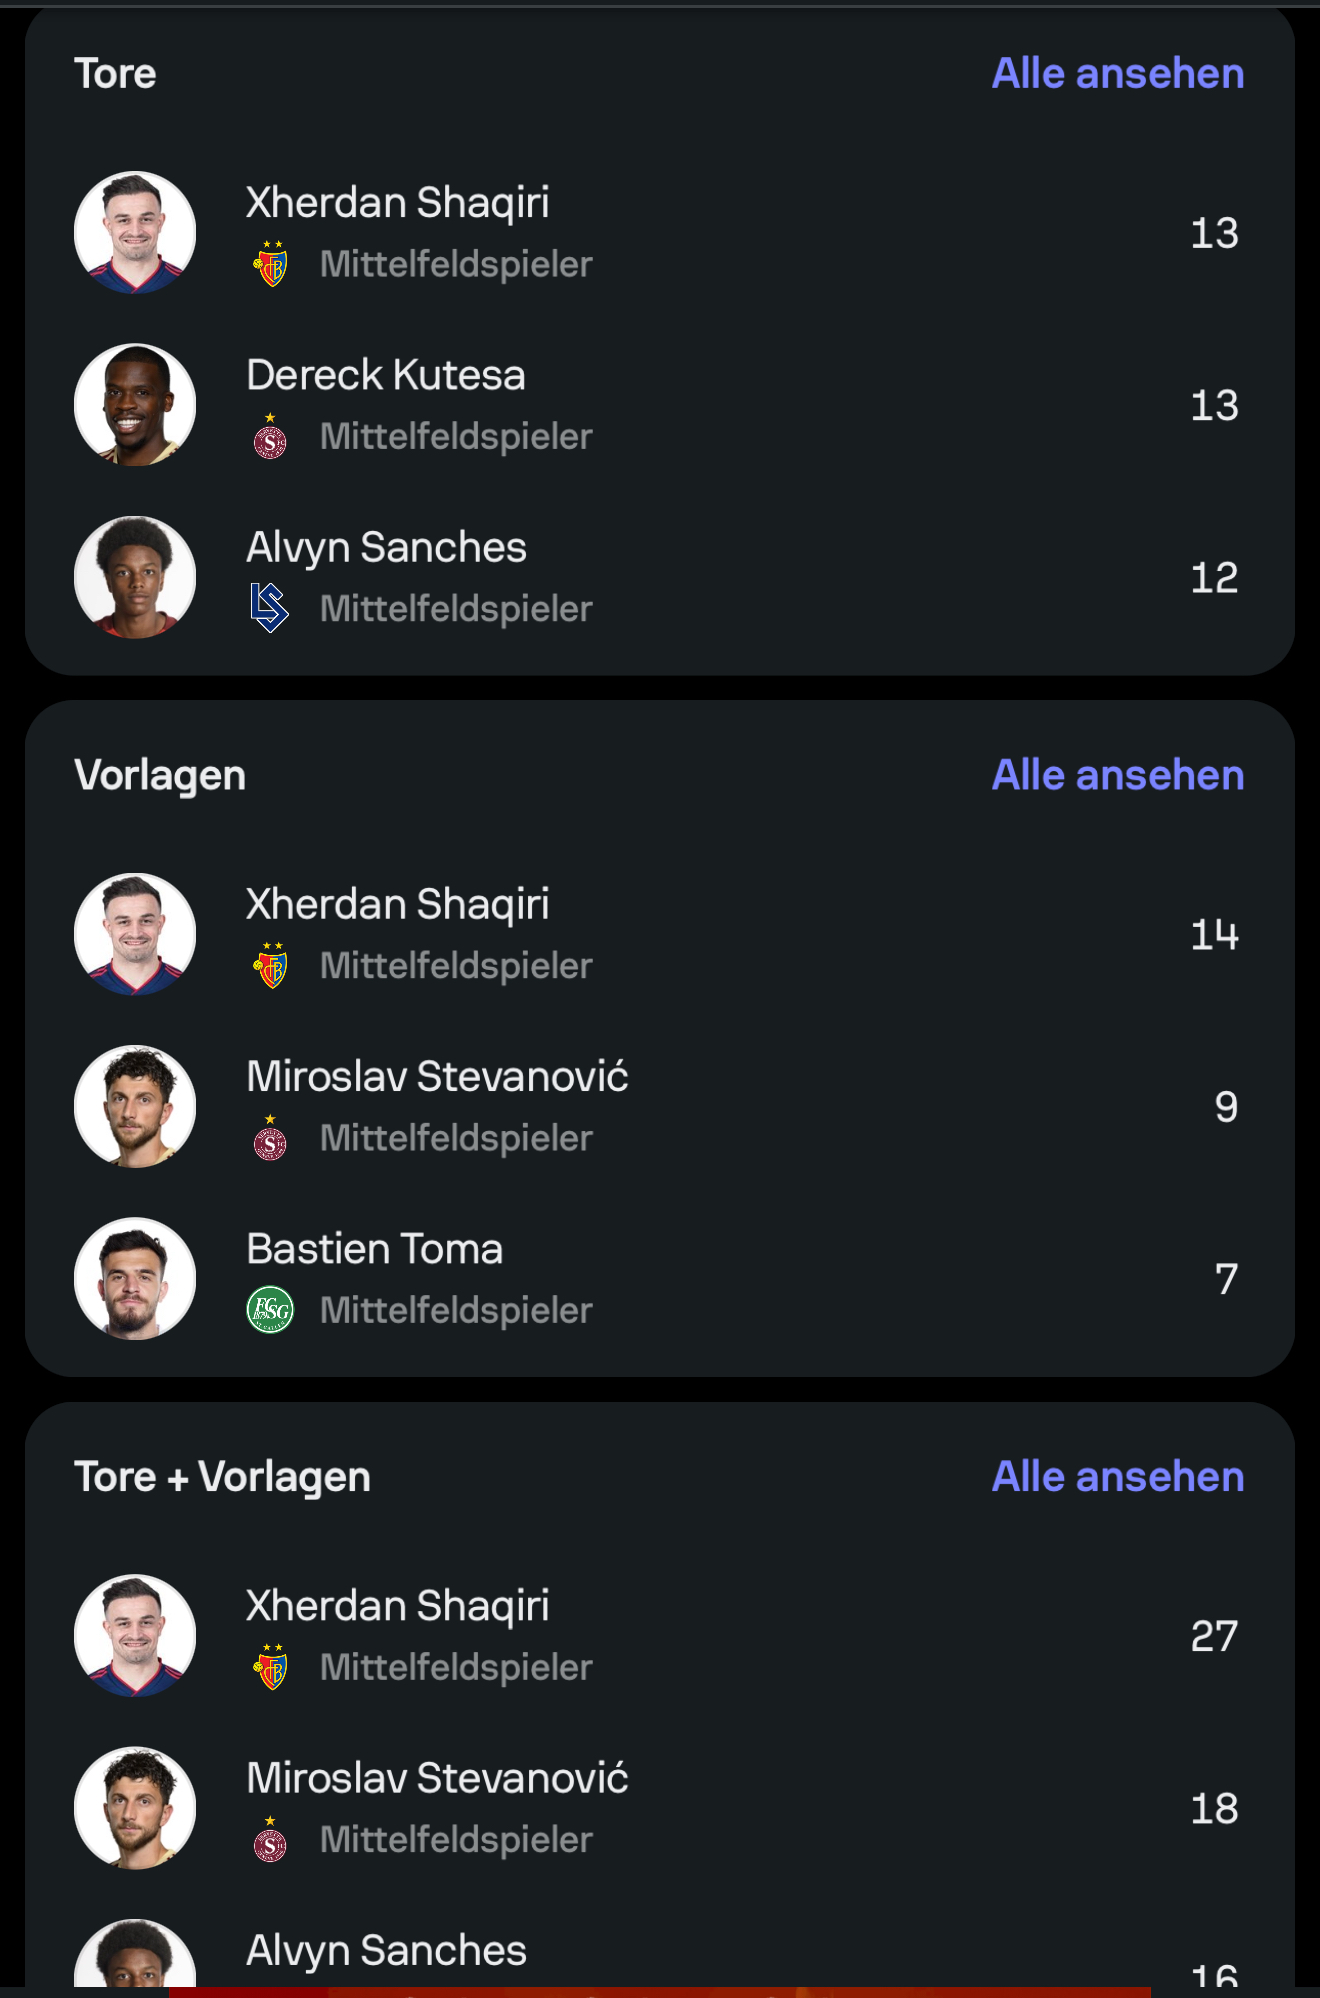Select Bastien Toma's name in Vorlagen
This screenshot has height=1998, width=1320.
click(375, 1250)
